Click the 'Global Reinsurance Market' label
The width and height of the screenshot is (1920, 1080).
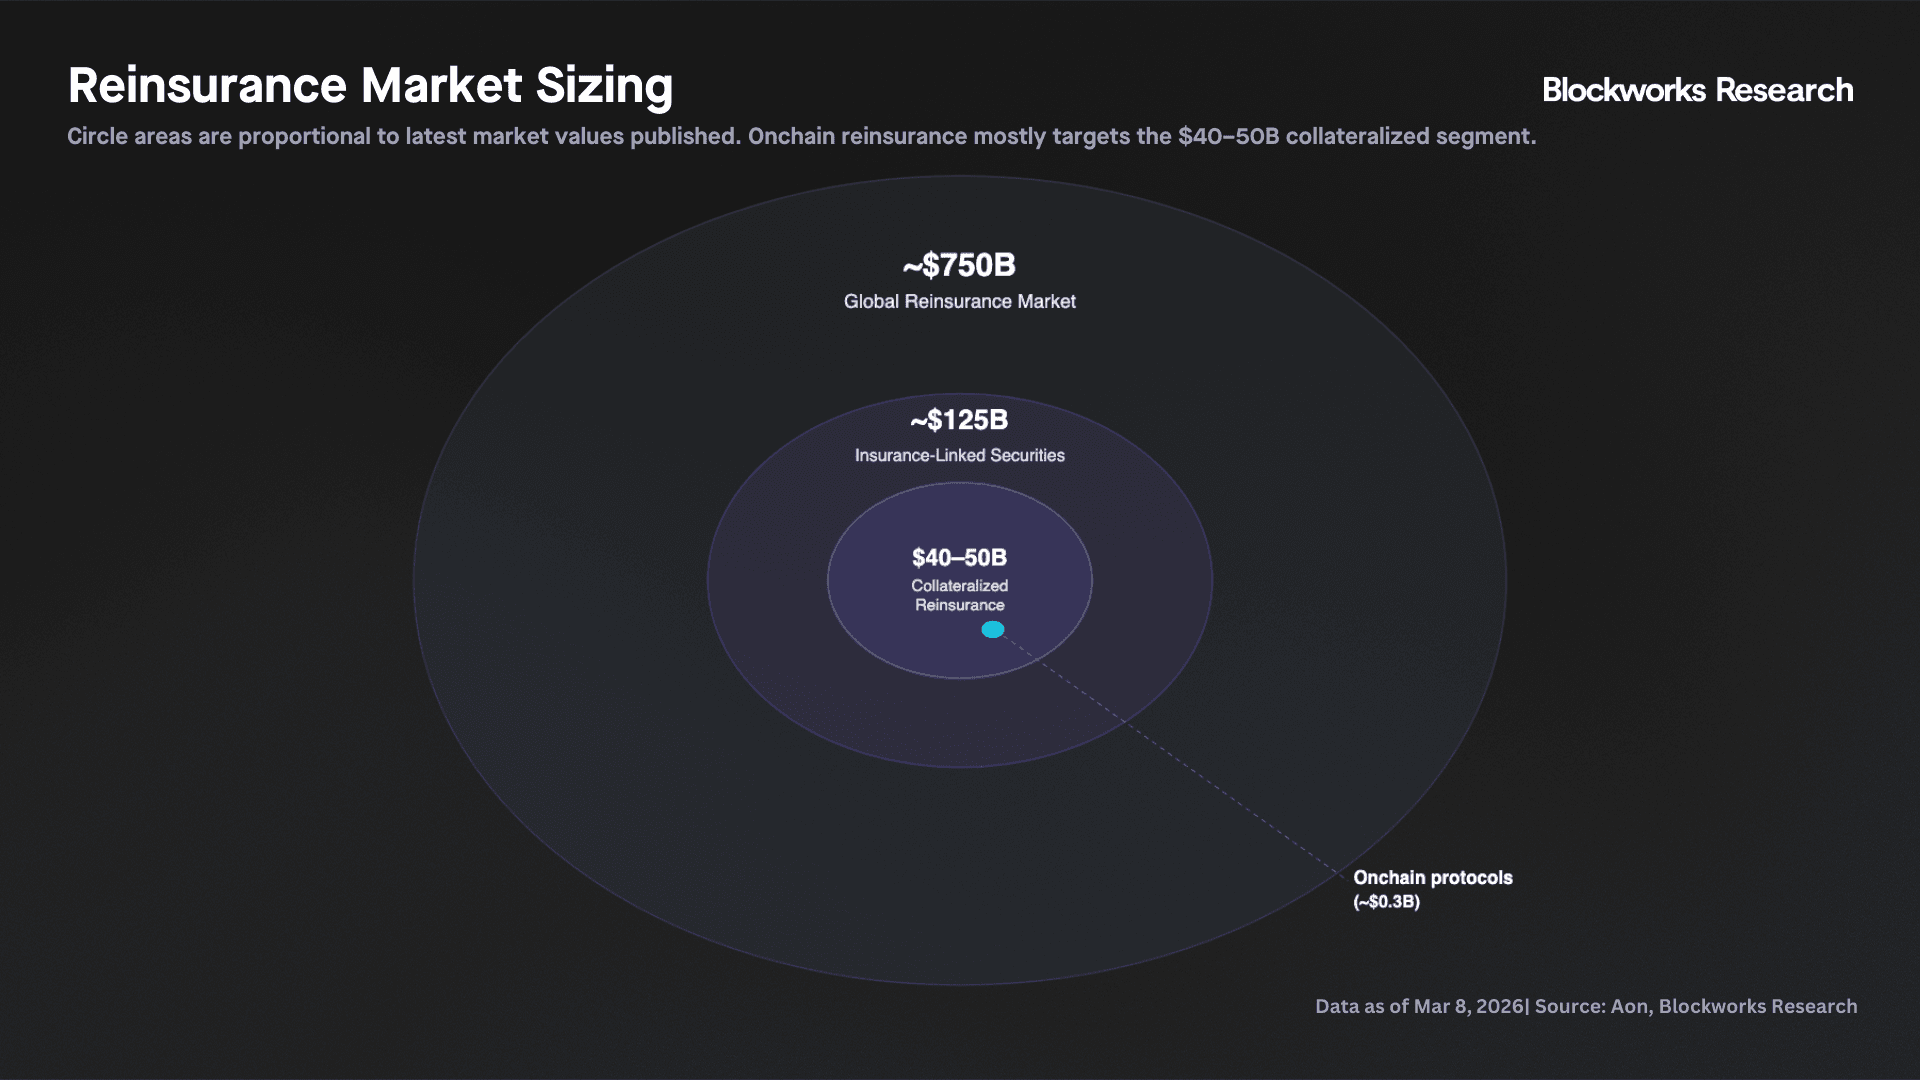click(x=959, y=301)
